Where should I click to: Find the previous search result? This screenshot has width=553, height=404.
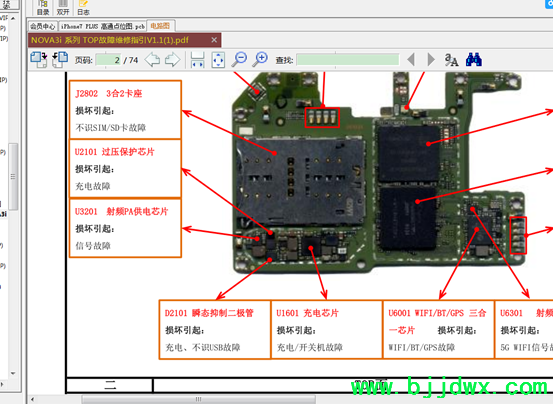411,60
